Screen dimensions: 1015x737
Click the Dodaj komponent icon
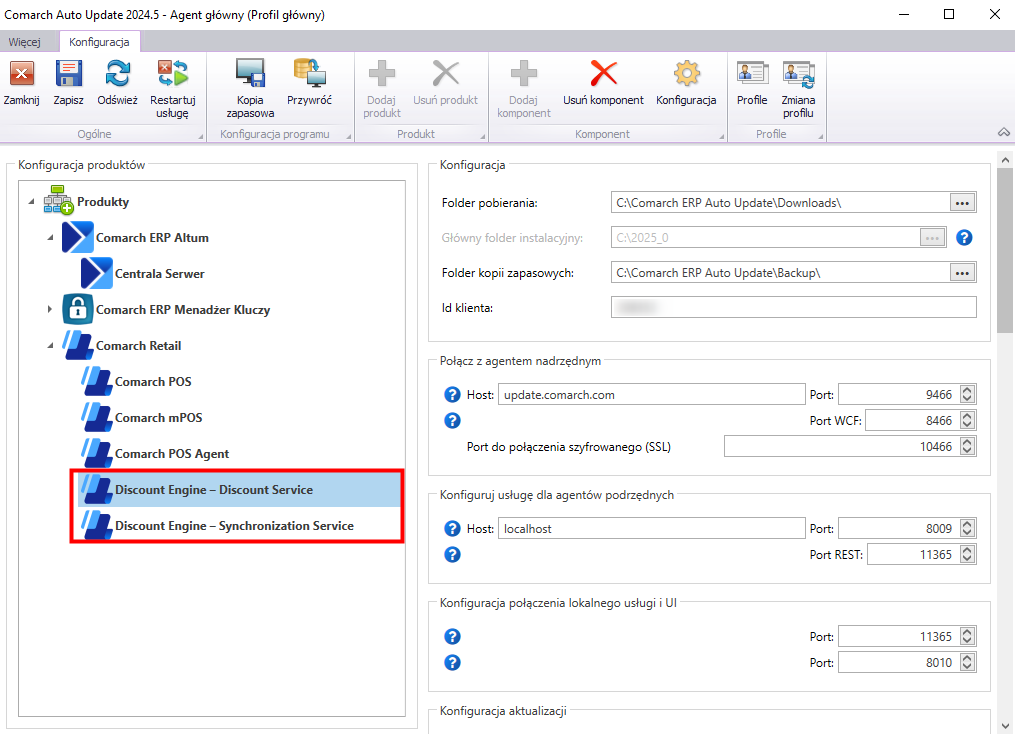coord(524,74)
